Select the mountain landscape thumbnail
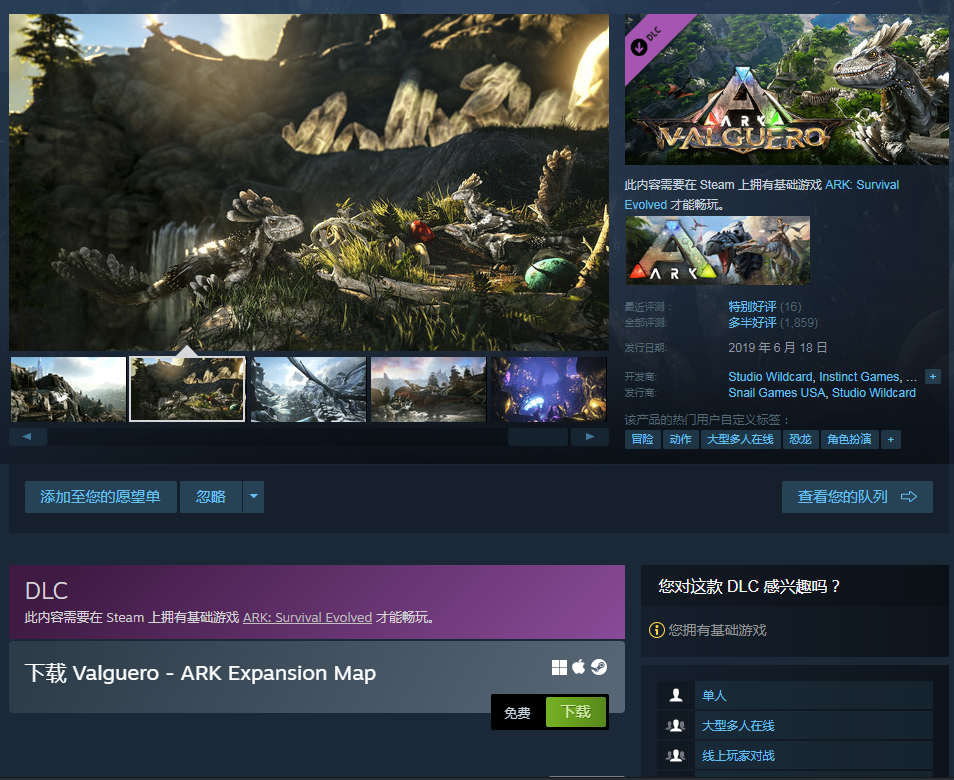 (x=68, y=389)
